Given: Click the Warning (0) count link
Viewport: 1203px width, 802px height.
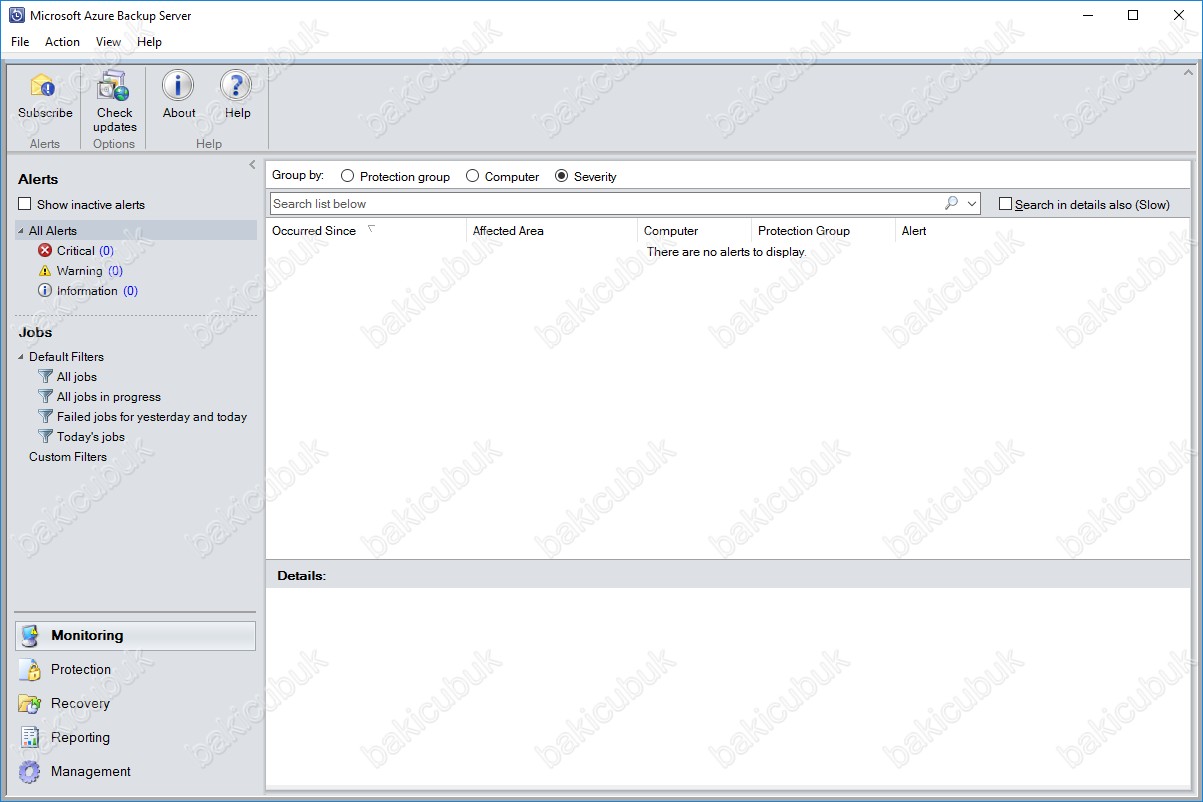Looking at the screenshot, I should [115, 271].
